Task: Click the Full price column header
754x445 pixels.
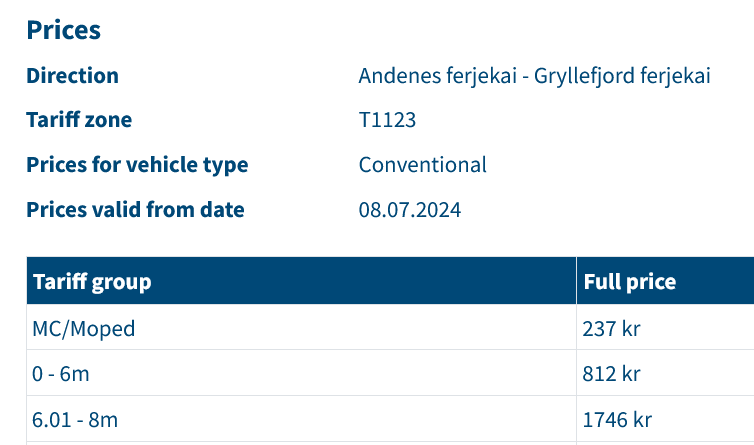Action: click(629, 282)
